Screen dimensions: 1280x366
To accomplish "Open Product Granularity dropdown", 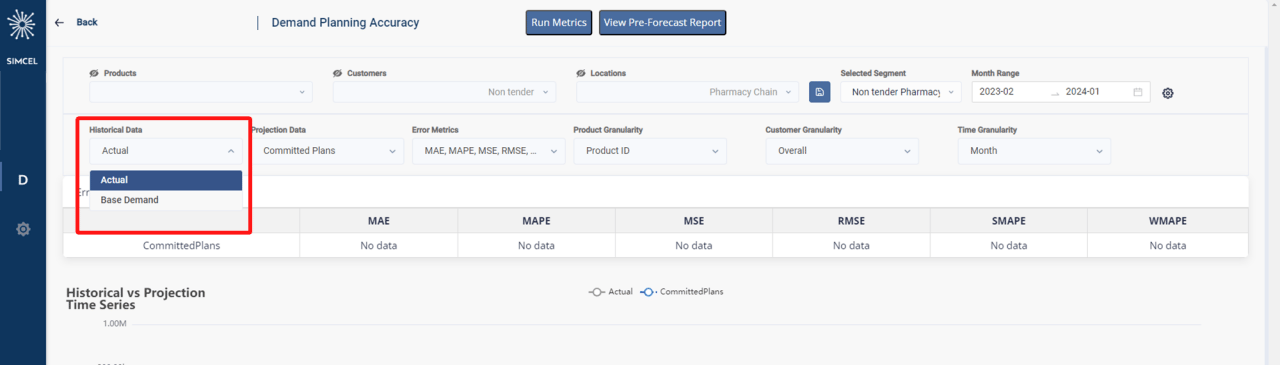I will click(x=650, y=151).
